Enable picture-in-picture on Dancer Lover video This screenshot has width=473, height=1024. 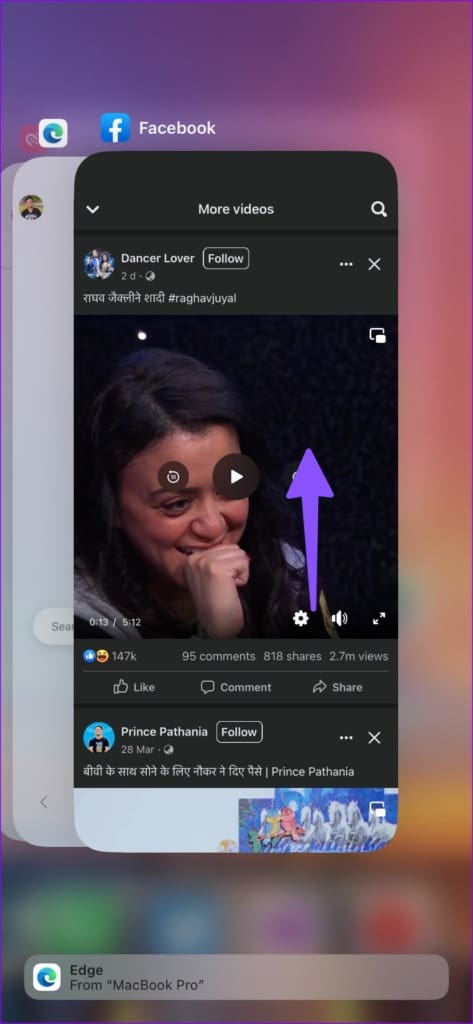tap(378, 336)
